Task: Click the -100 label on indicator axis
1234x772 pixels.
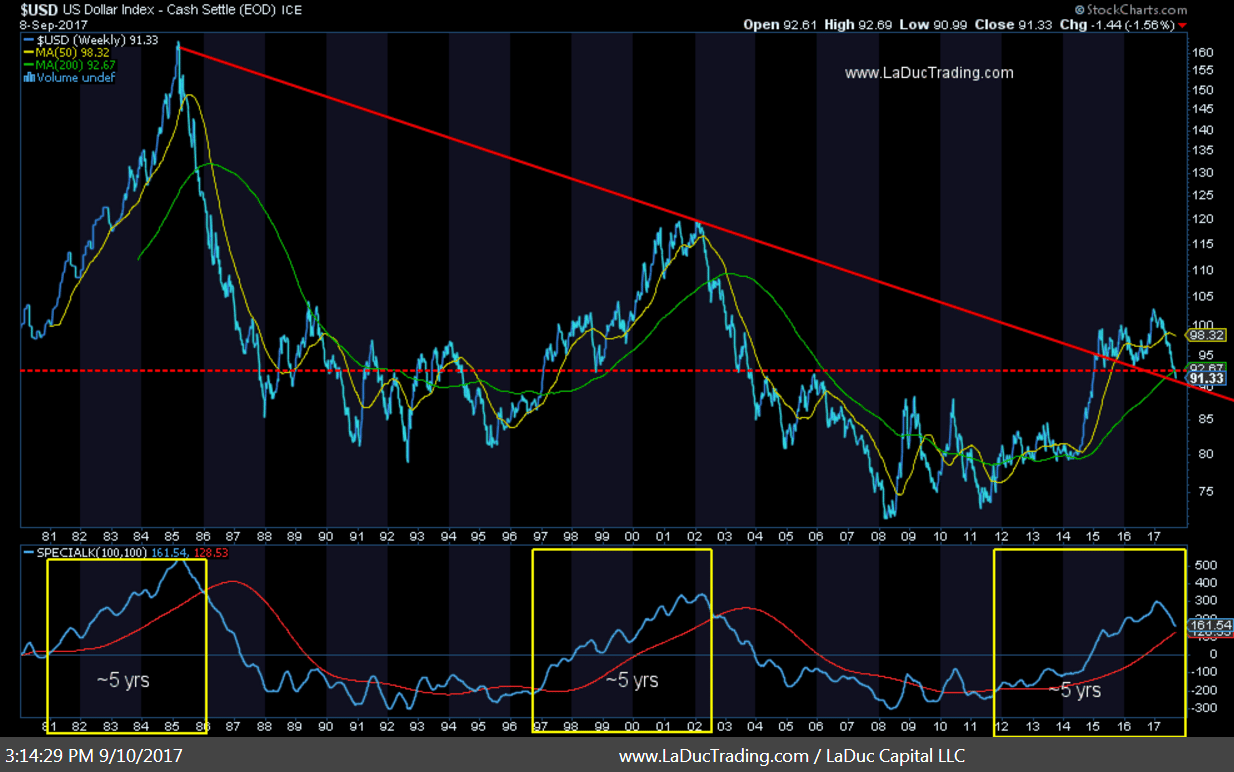Action: click(x=1206, y=673)
